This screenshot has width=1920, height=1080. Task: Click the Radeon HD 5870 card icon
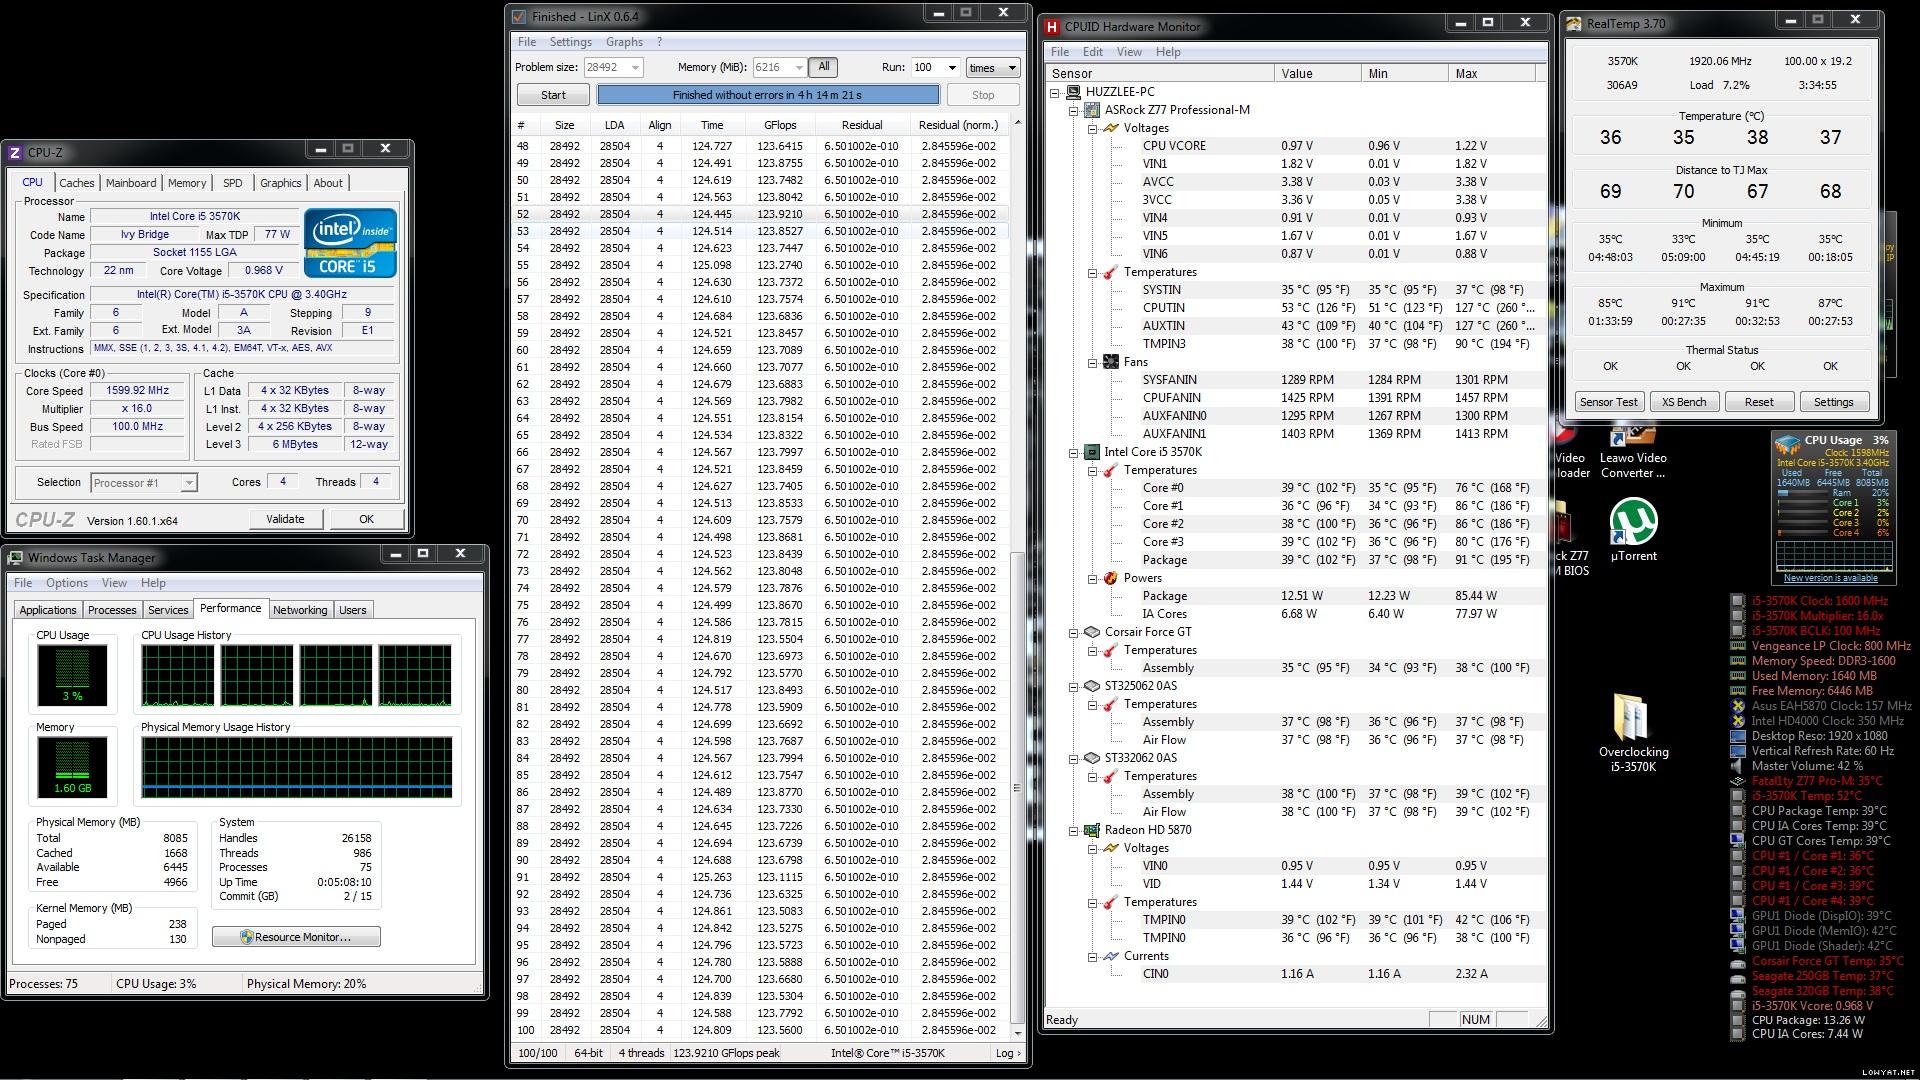[x=1091, y=830]
